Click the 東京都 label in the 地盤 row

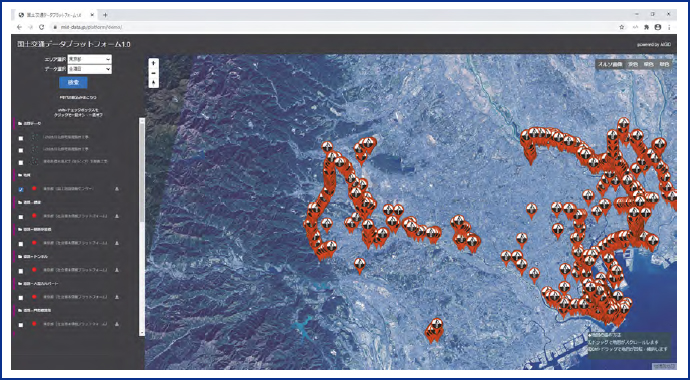point(68,189)
